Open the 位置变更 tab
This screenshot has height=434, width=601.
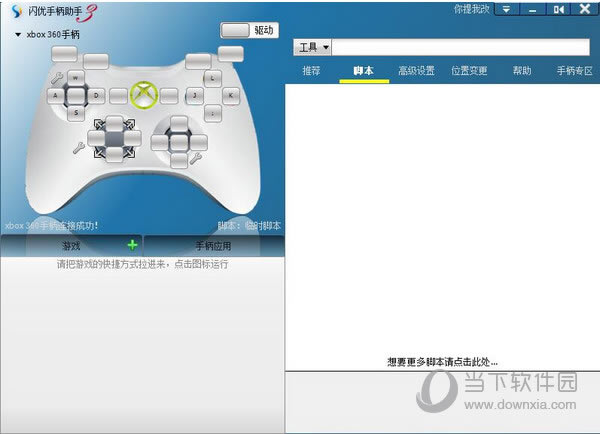point(469,71)
